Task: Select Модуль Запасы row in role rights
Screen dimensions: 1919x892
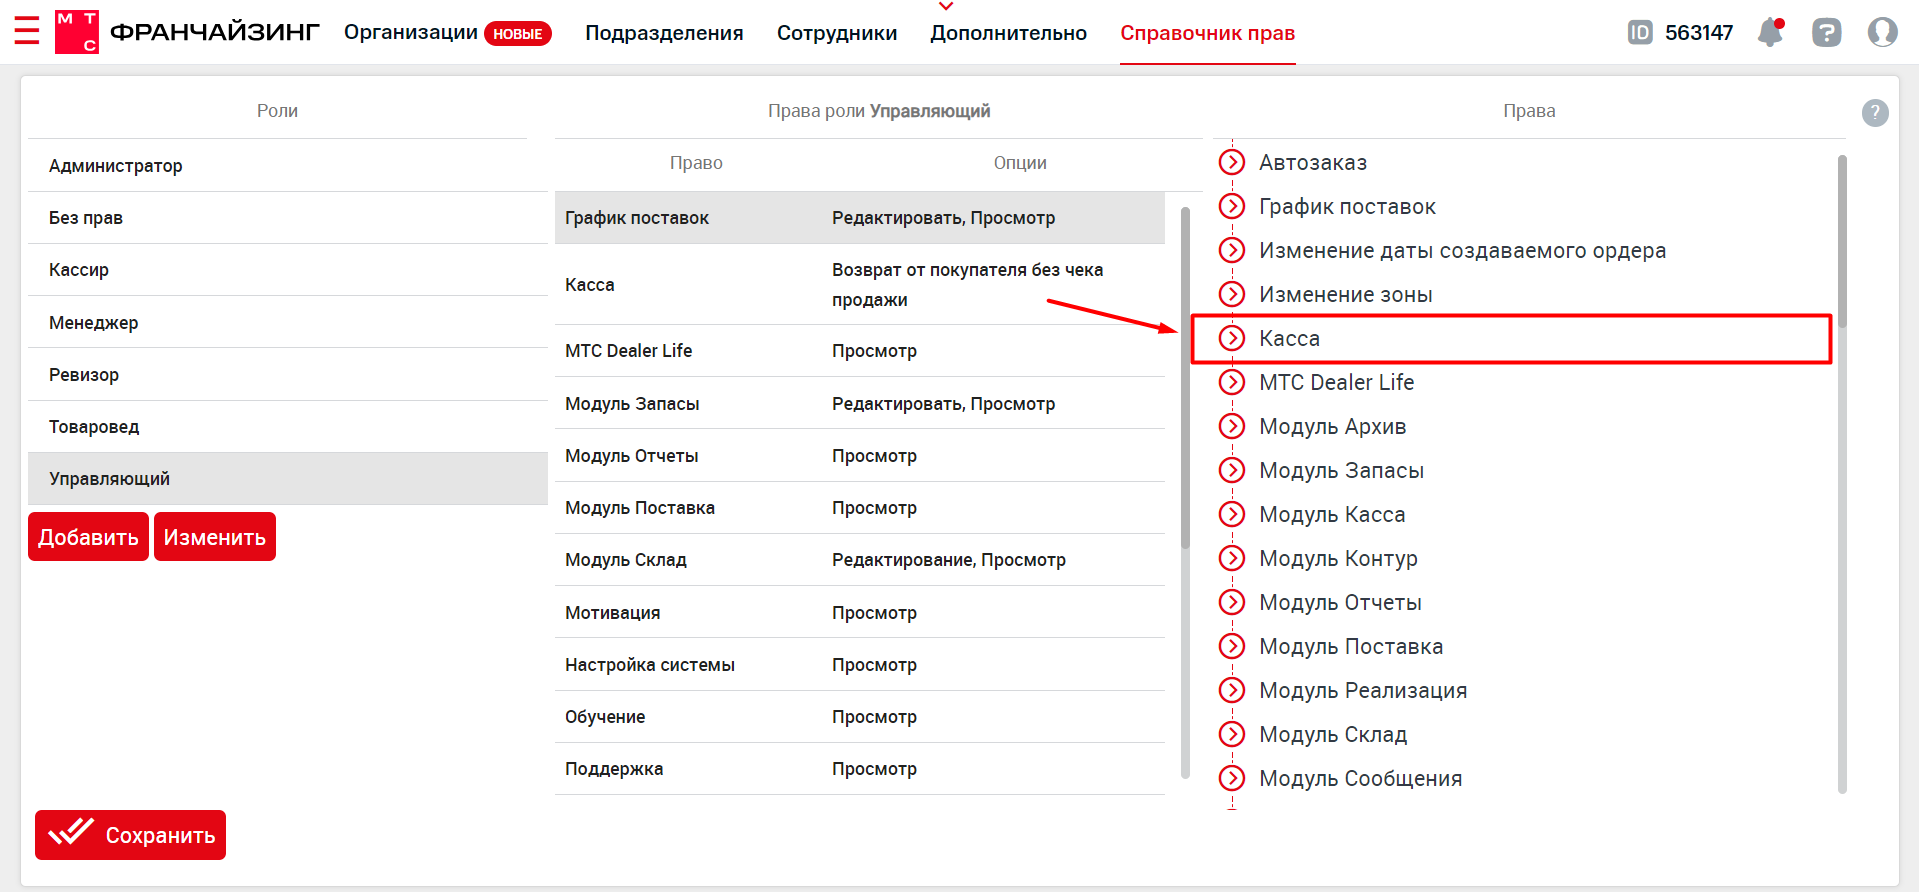Action: pyautogui.click(x=860, y=404)
